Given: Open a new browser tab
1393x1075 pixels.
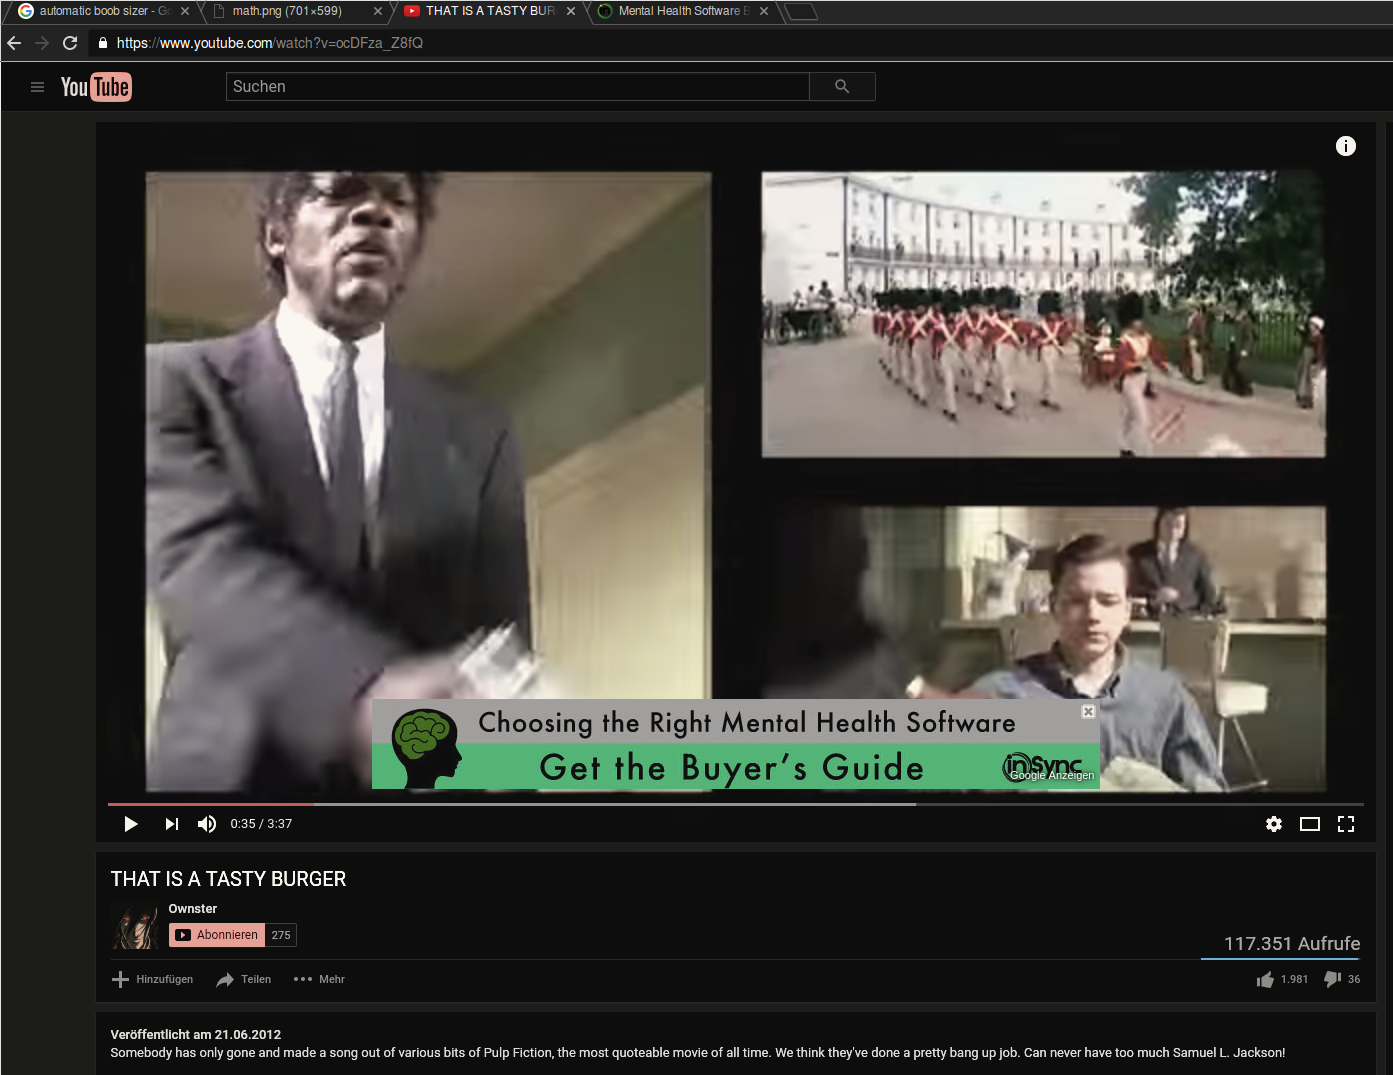Looking at the screenshot, I should tap(800, 11).
